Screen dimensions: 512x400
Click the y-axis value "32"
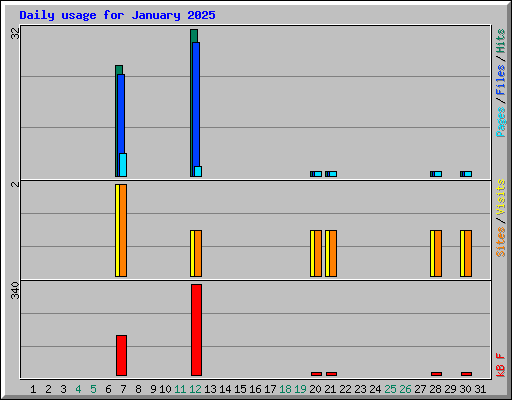(15, 33)
